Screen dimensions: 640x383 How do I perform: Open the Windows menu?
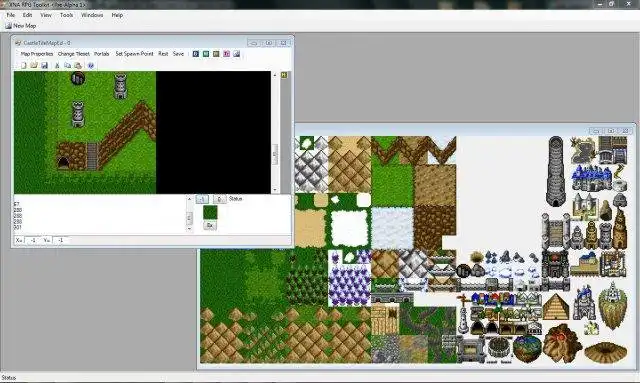tap(92, 15)
